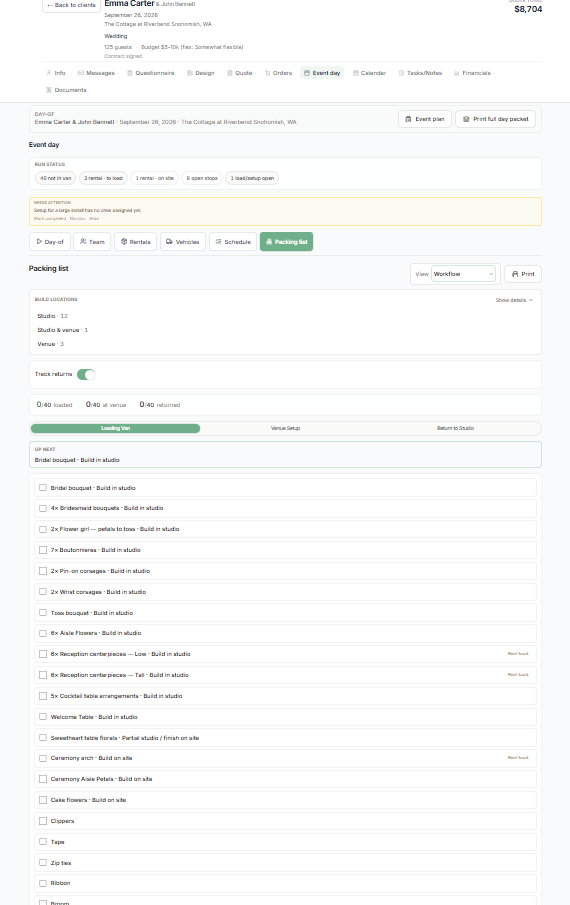This screenshot has height=905, width=570.
Task: Open the View Workflow dropdown
Action: 463,274
